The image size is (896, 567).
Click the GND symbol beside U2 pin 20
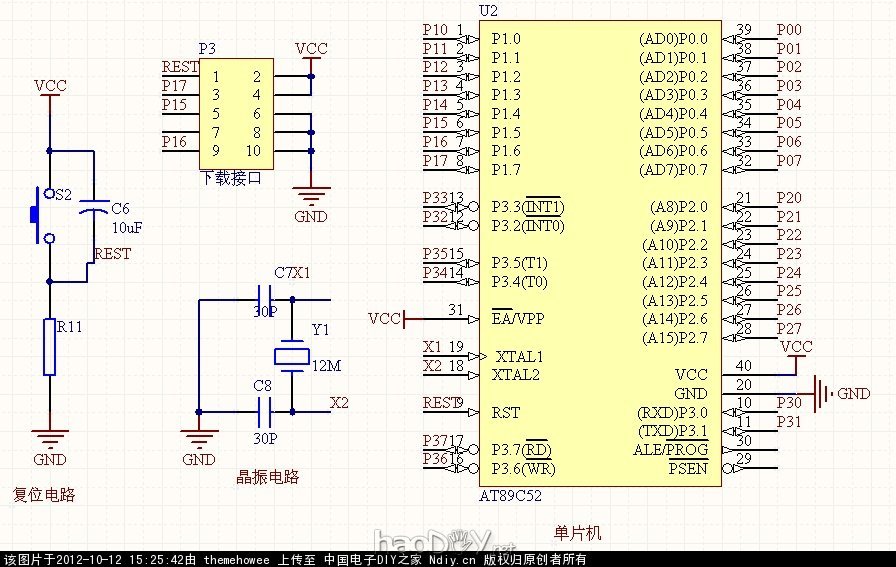point(822,393)
